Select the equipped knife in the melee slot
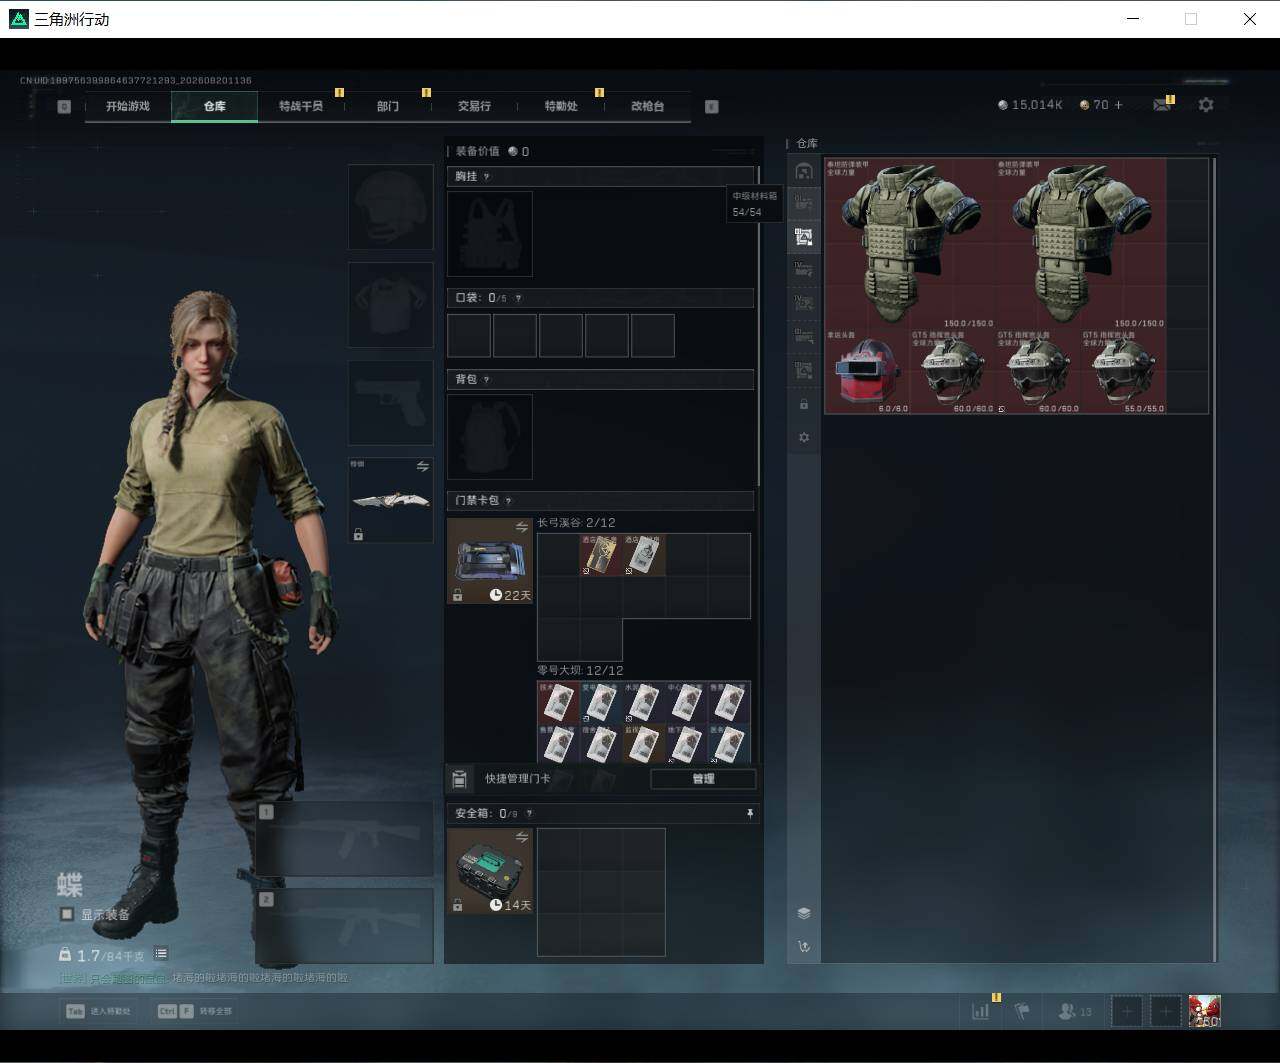Screen dimensions: 1280x1063 point(391,500)
